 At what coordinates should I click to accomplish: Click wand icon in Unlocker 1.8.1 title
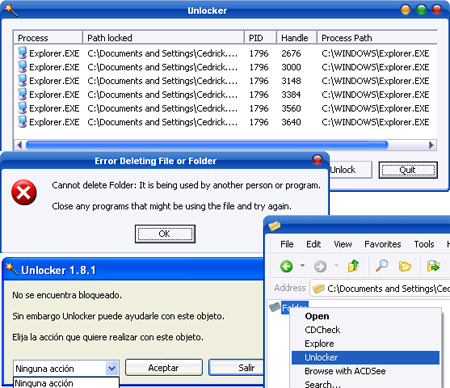tap(12, 269)
